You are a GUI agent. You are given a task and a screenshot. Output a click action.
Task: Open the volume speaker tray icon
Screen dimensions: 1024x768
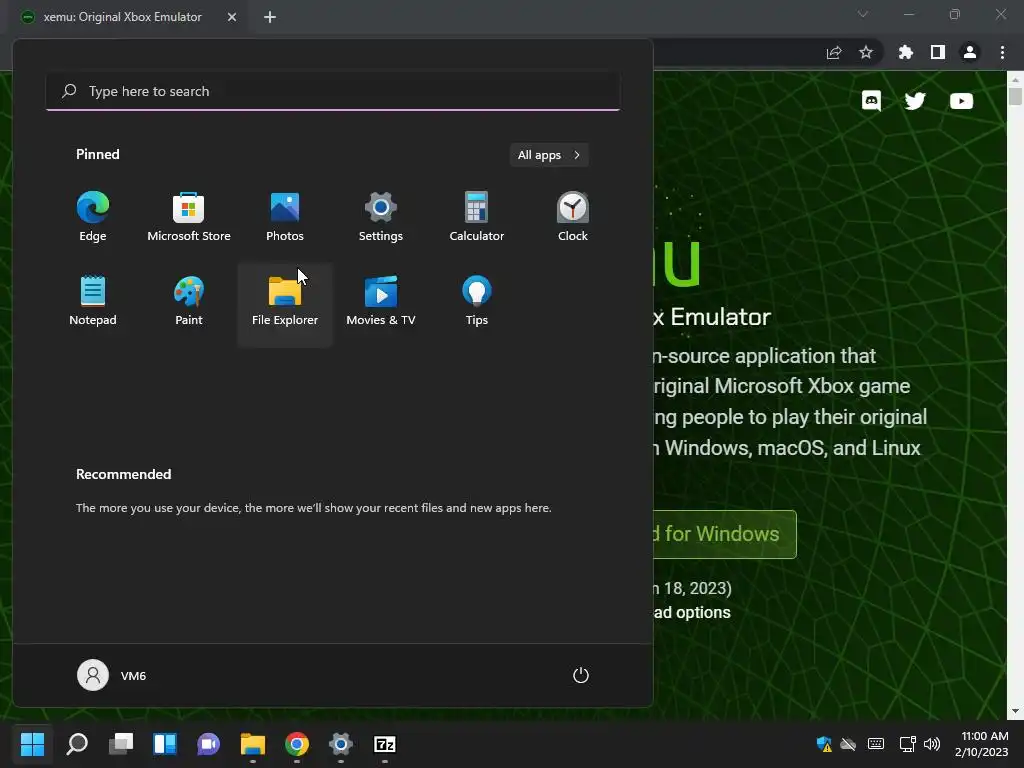(932, 744)
